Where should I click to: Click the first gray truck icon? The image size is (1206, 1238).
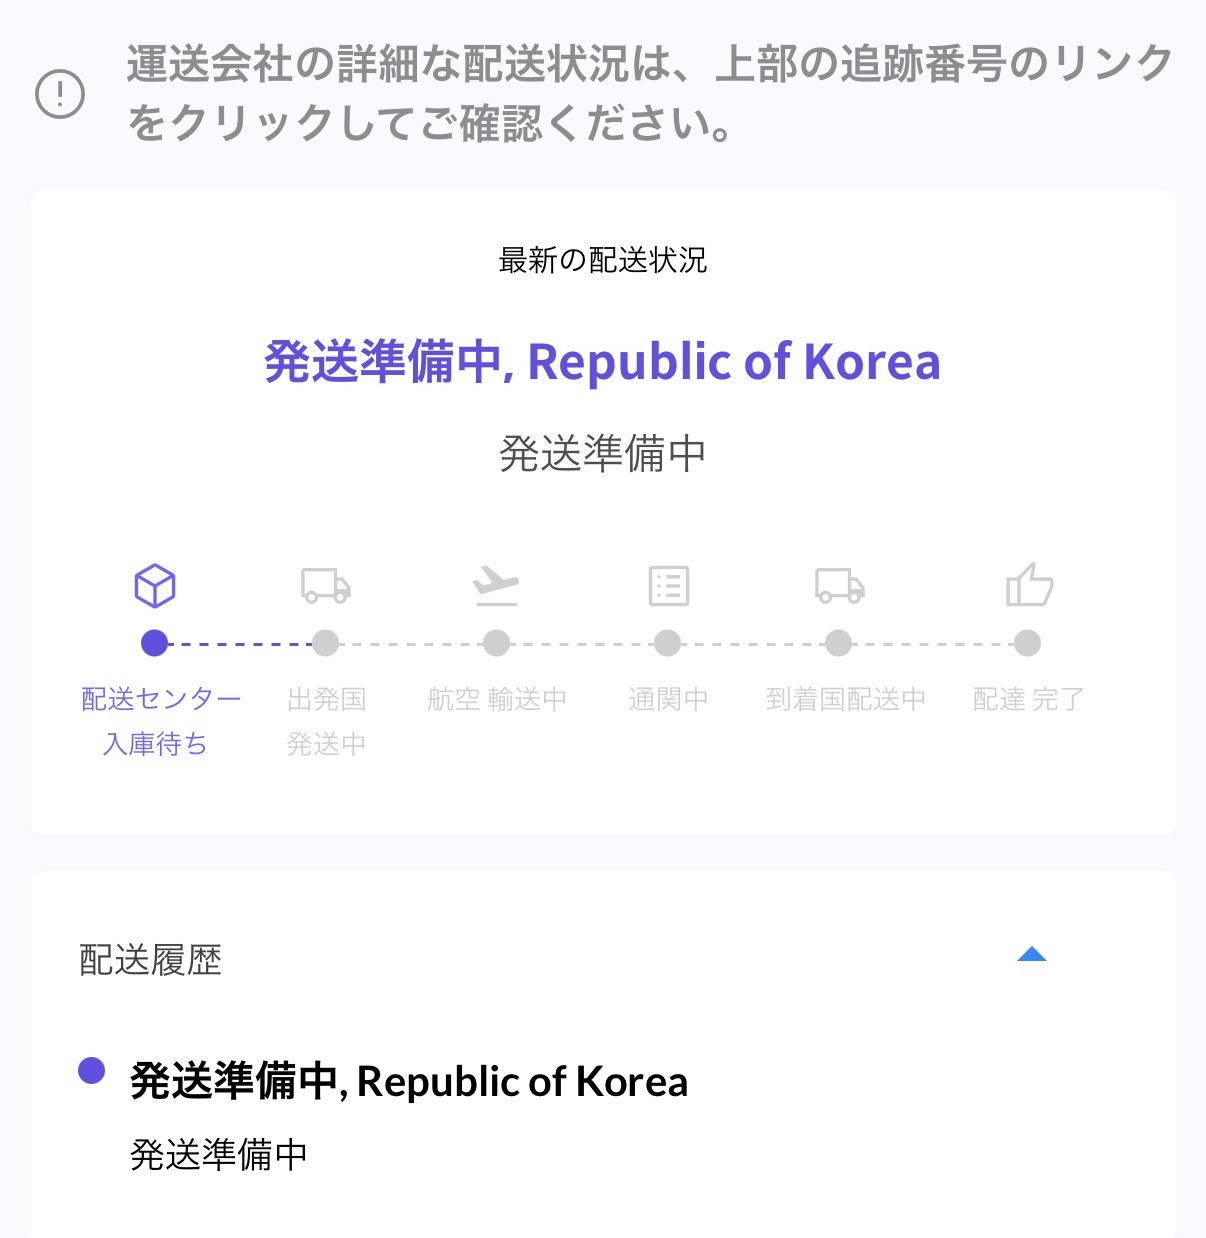[x=326, y=585]
